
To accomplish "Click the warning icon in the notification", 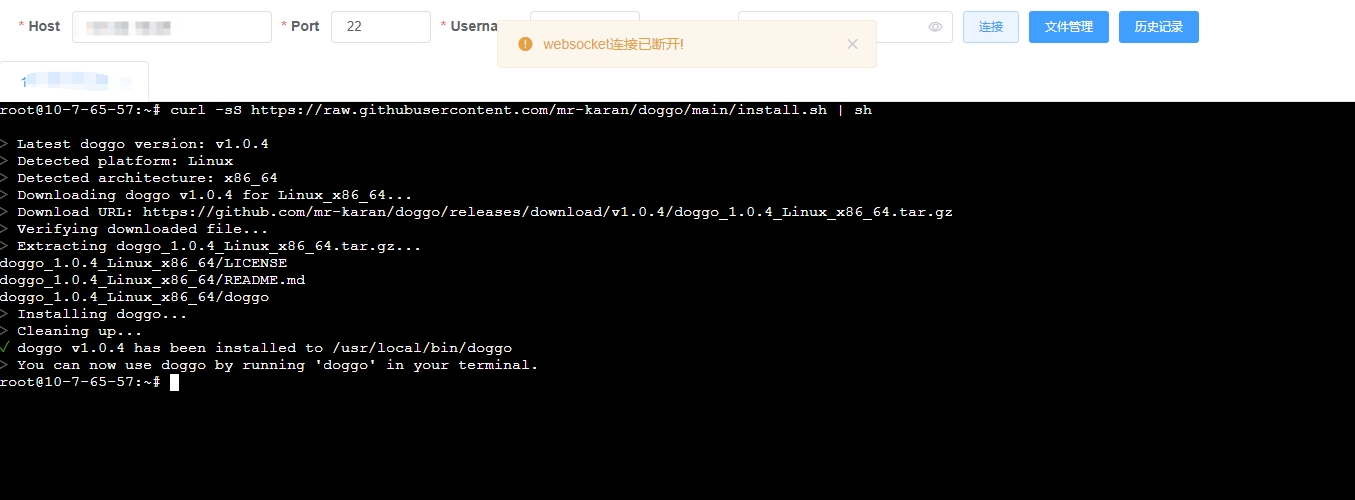I will click(526, 44).
